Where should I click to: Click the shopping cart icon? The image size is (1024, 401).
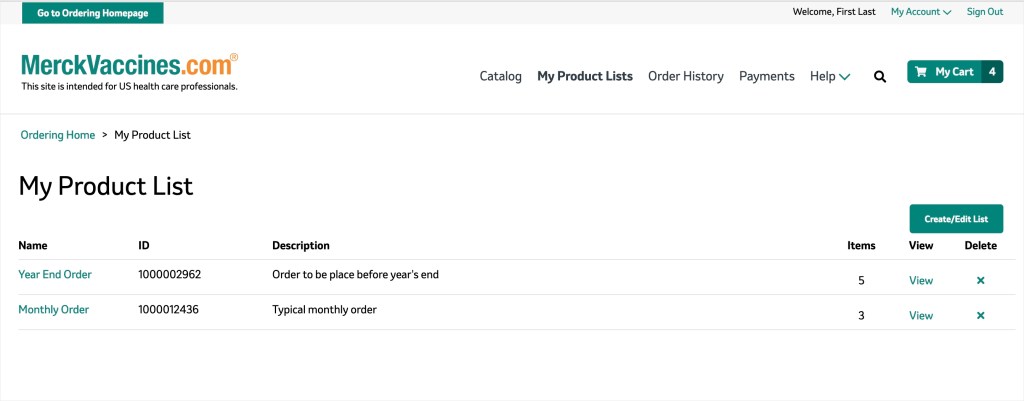[x=921, y=72]
